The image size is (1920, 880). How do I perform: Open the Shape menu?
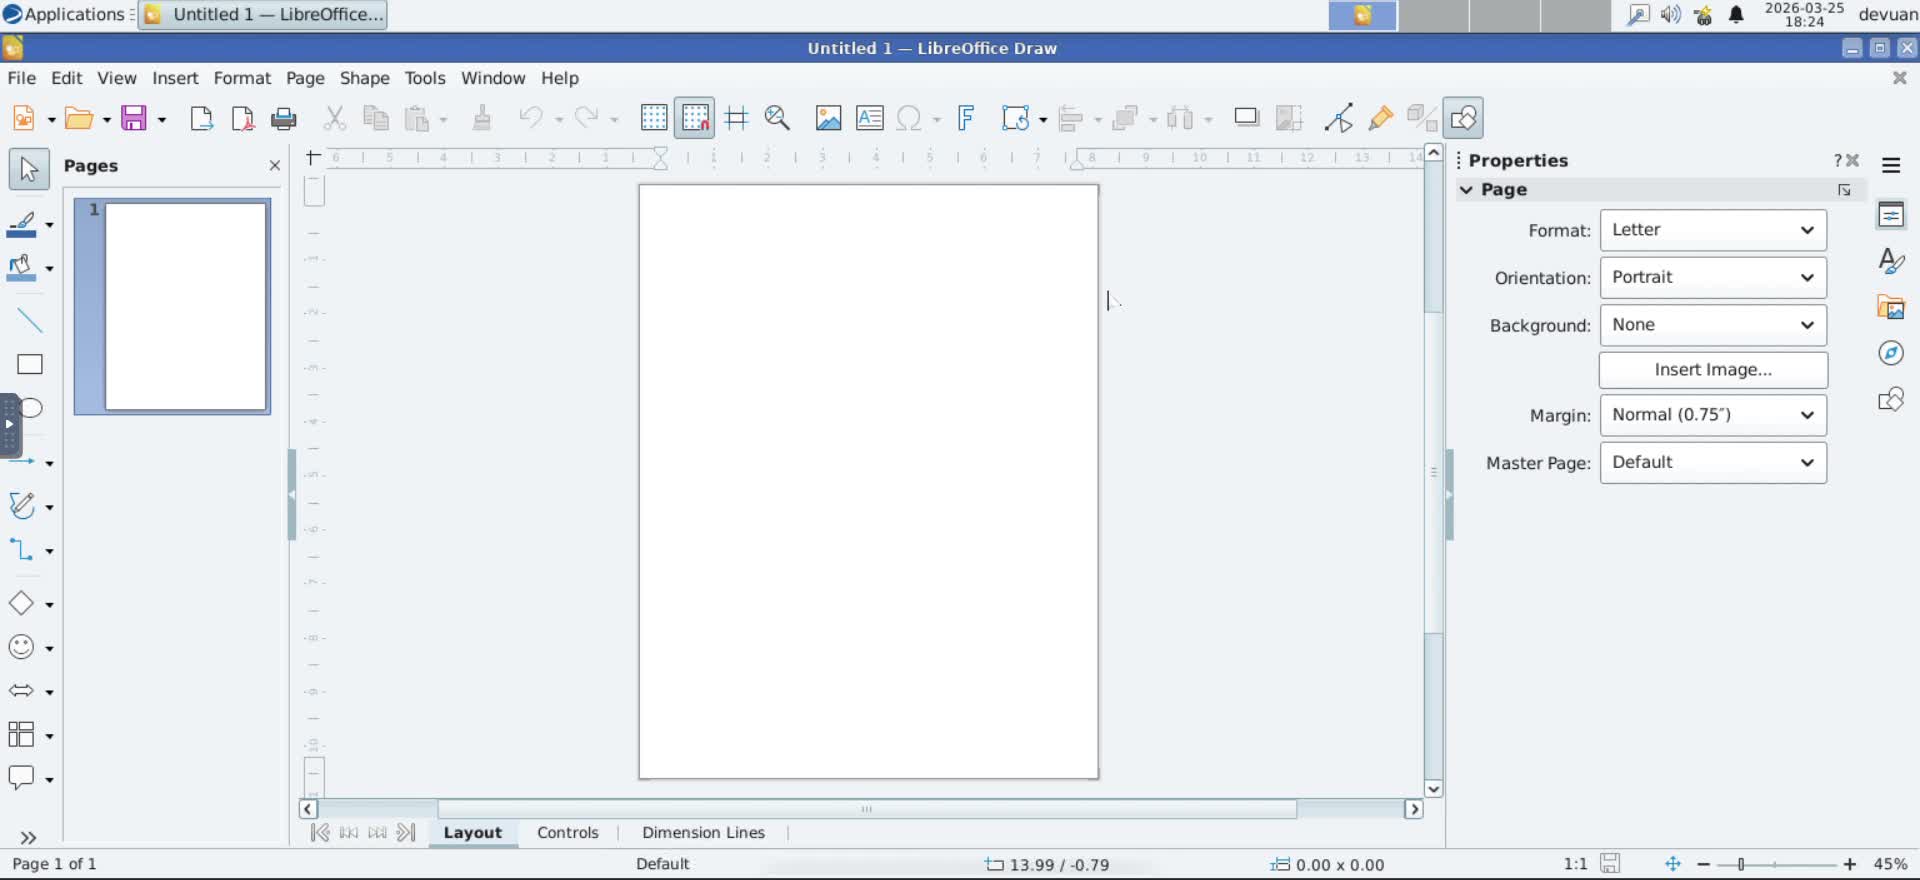pyautogui.click(x=364, y=78)
